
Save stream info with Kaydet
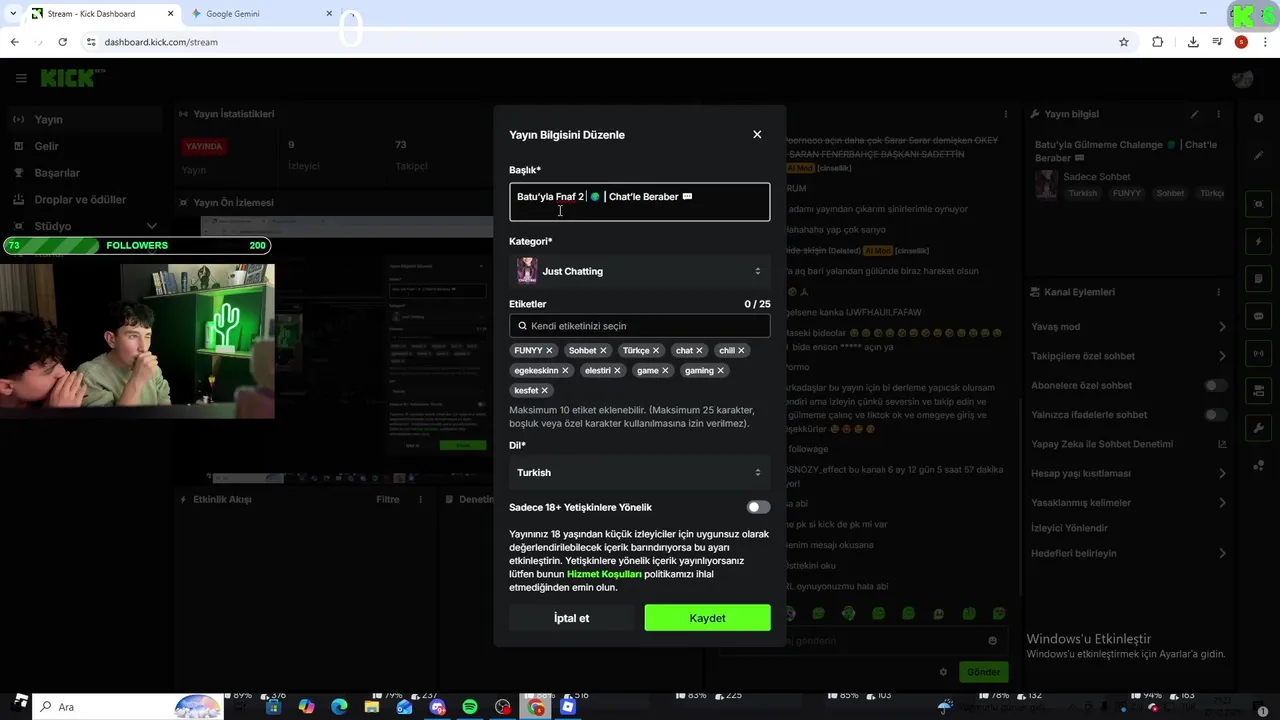[707, 618]
